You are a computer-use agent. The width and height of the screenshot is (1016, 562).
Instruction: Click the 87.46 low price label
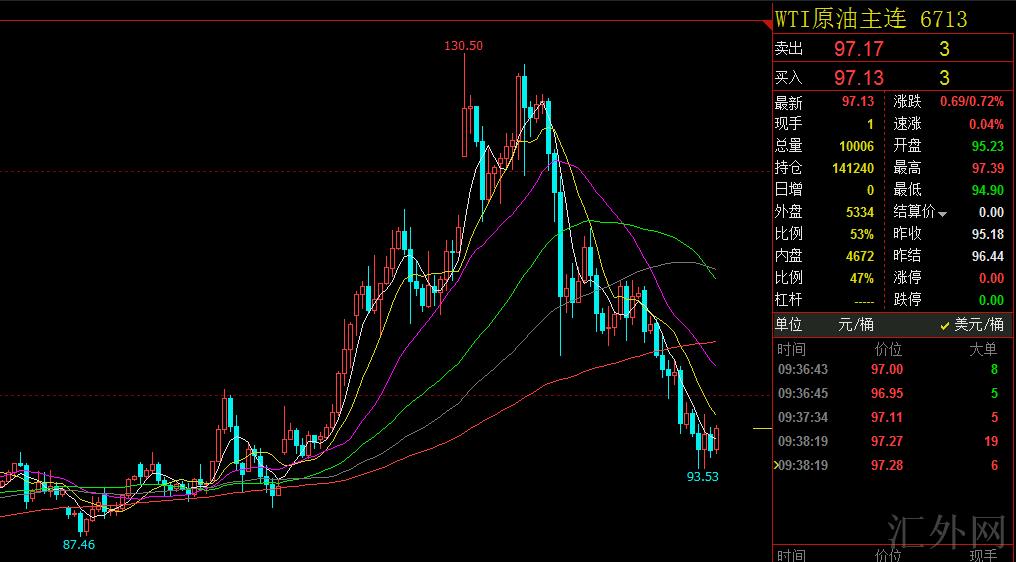pos(78,545)
